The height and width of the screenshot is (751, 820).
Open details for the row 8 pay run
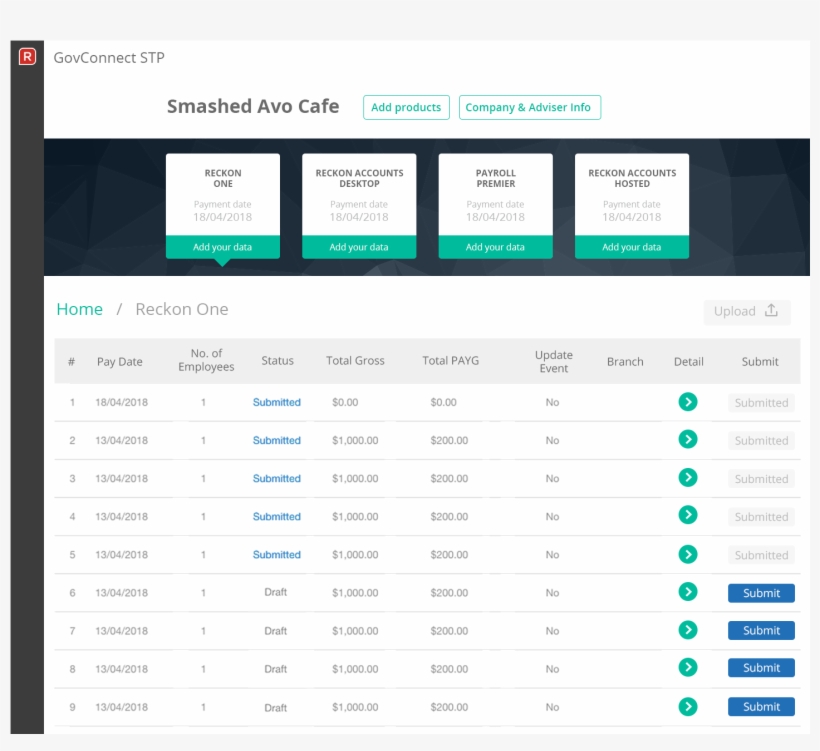[x=688, y=668]
